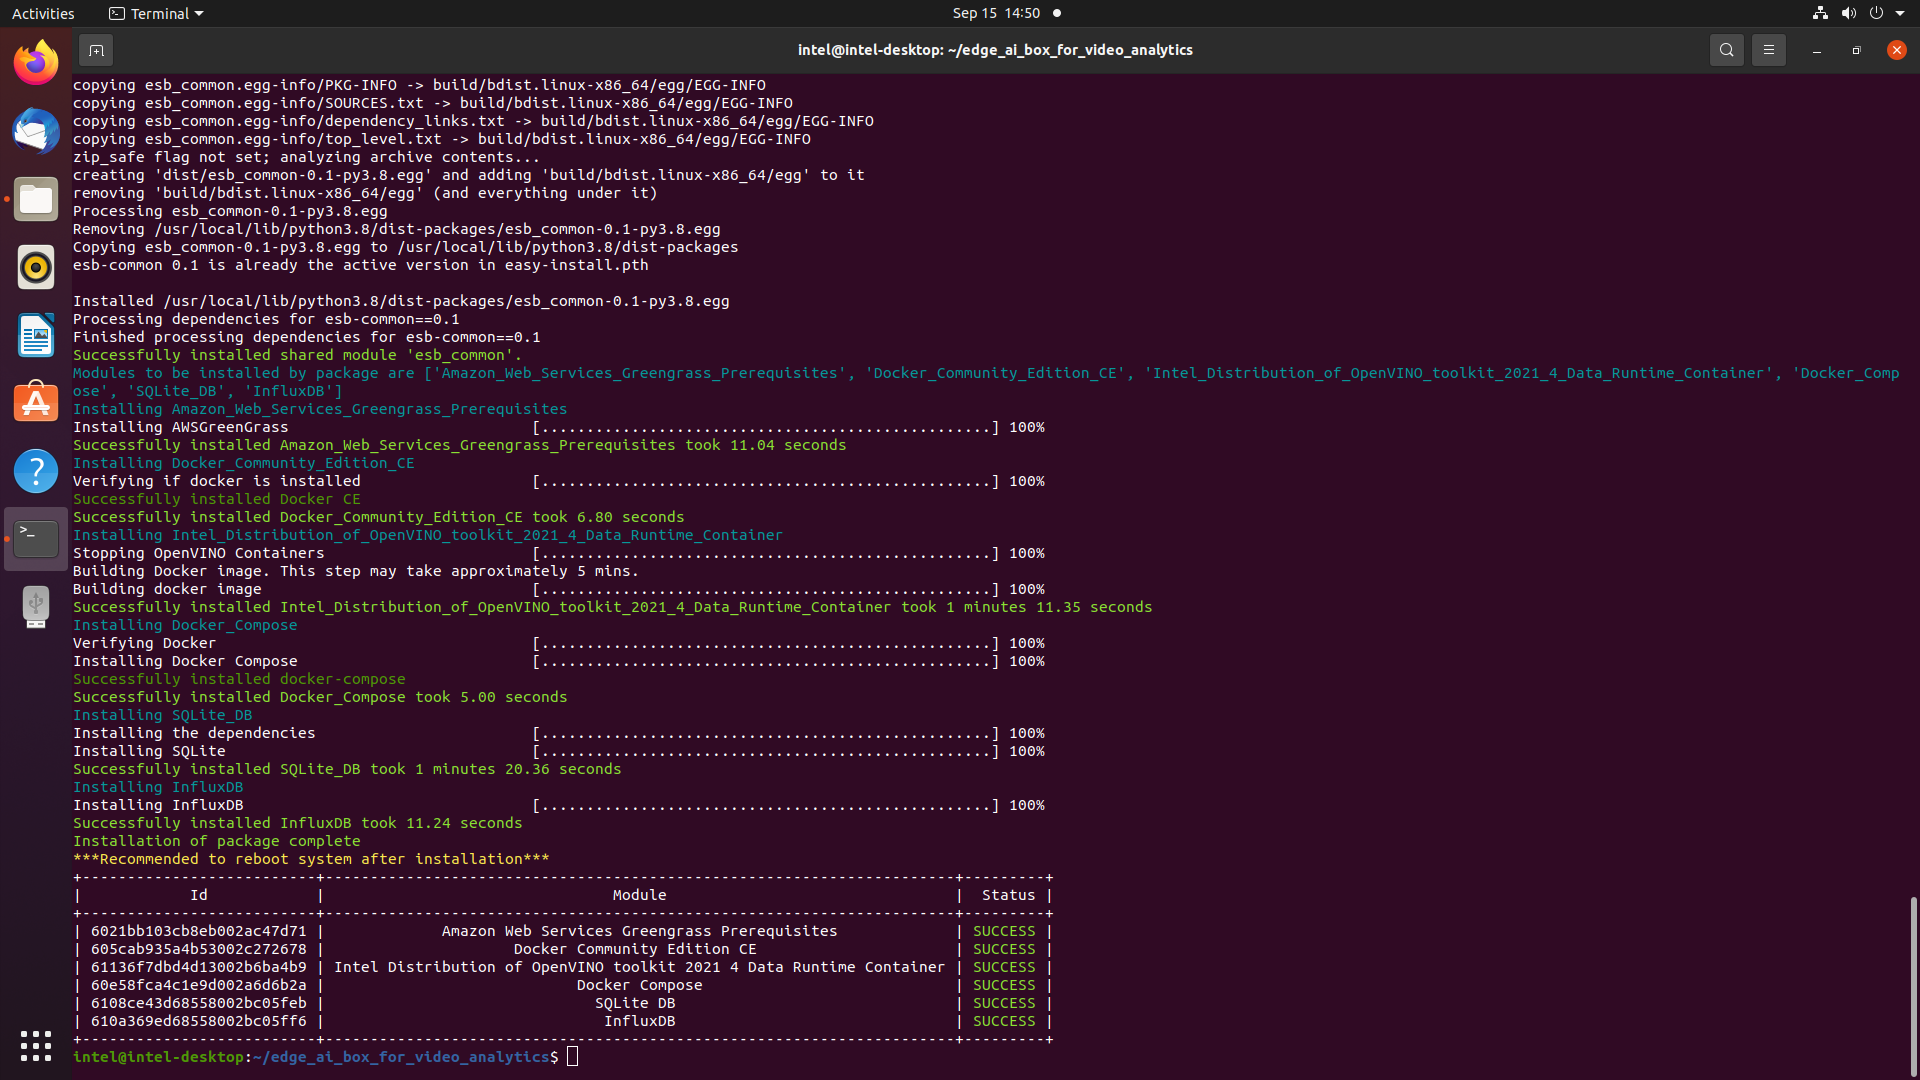Open the clock and calendar panel

(996, 13)
